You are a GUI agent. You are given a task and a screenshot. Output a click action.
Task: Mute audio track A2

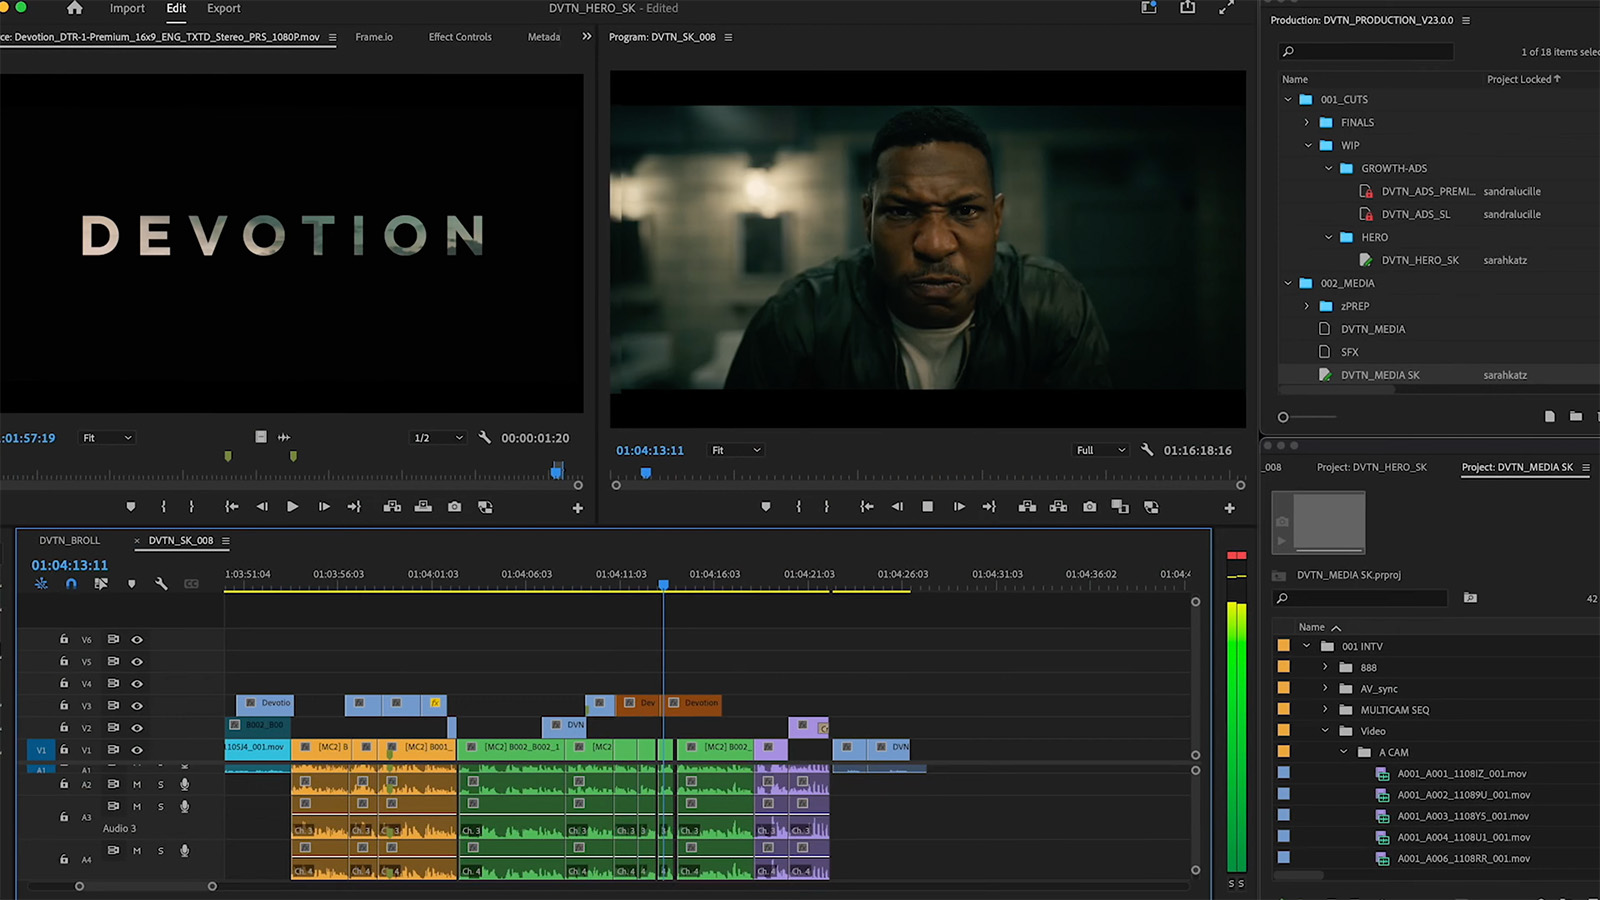(136, 784)
